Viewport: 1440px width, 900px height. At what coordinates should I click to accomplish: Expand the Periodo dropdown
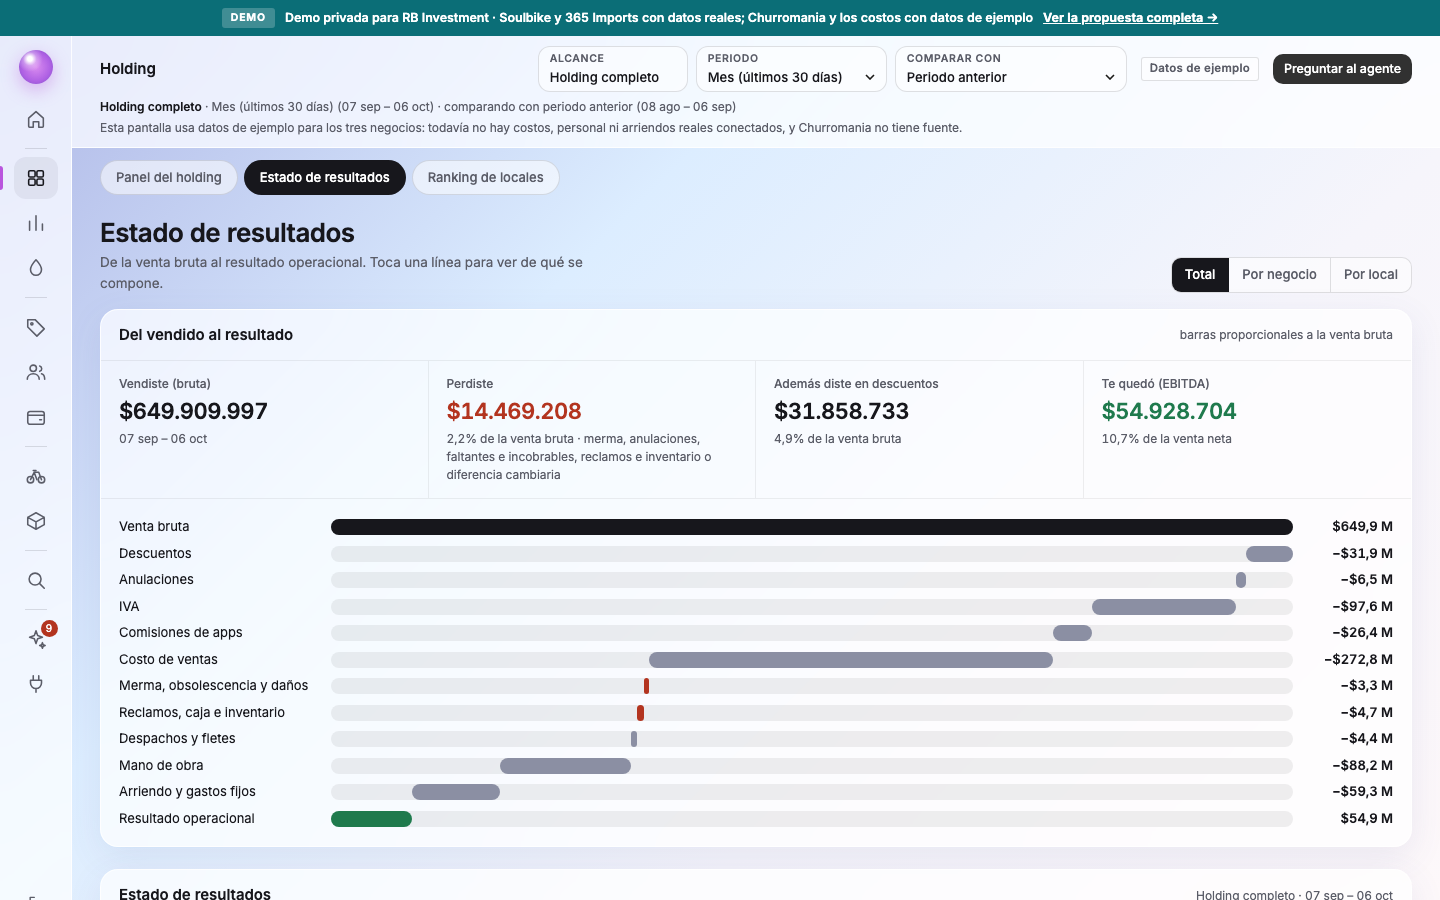click(x=791, y=69)
